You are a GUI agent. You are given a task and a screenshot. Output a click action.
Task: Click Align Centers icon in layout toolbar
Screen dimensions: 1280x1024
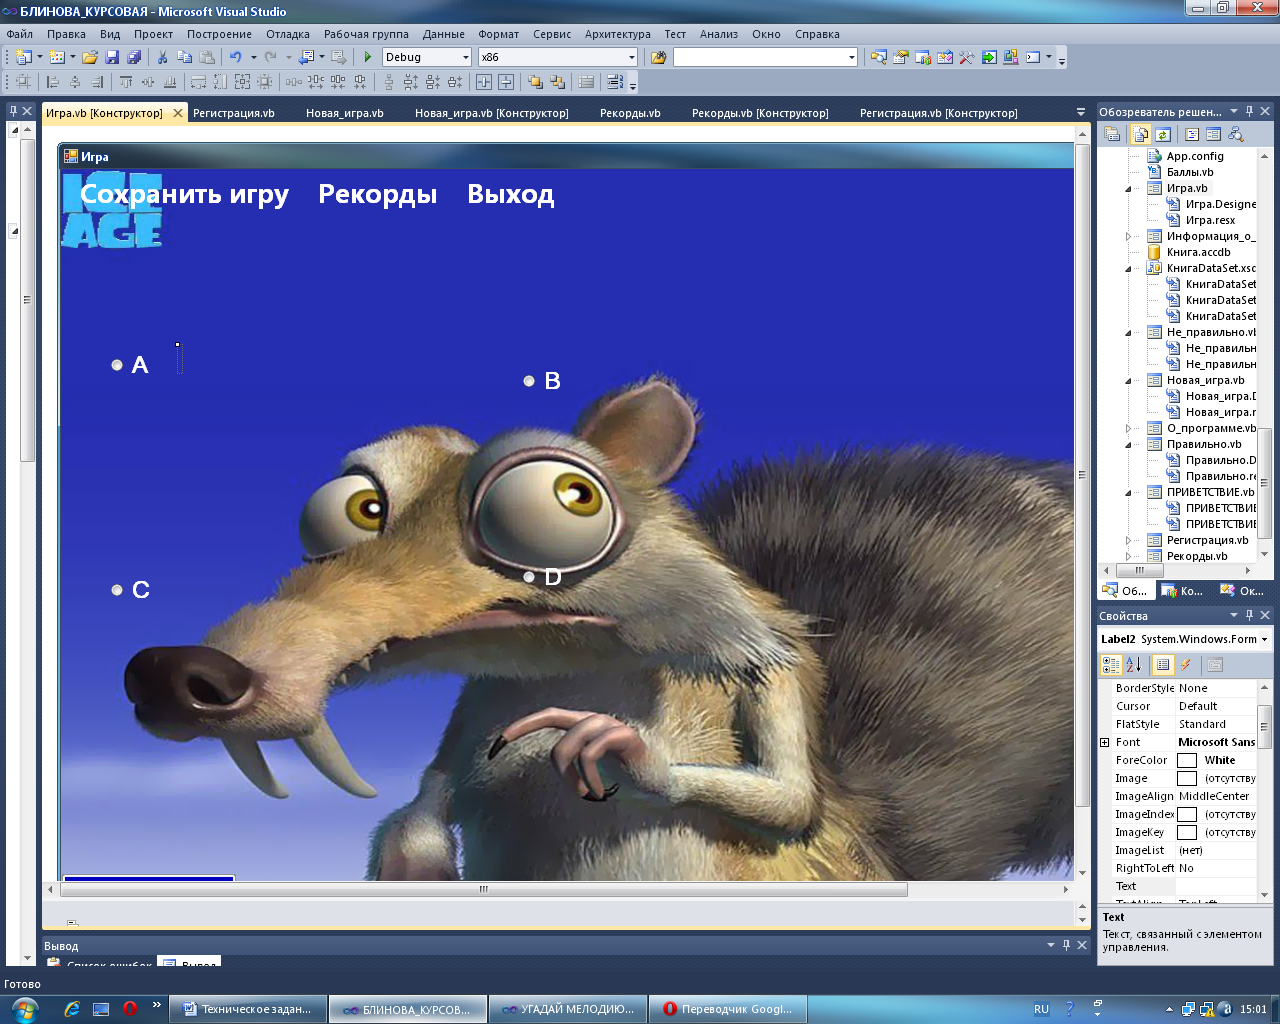pyautogui.click(x=75, y=82)
